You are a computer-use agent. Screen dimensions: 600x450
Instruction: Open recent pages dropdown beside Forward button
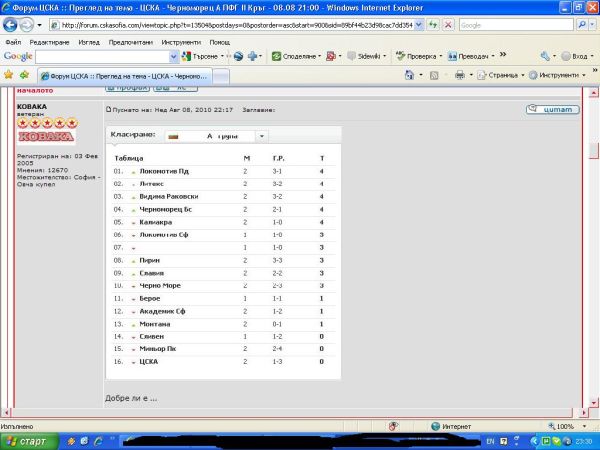click(39, 26)
